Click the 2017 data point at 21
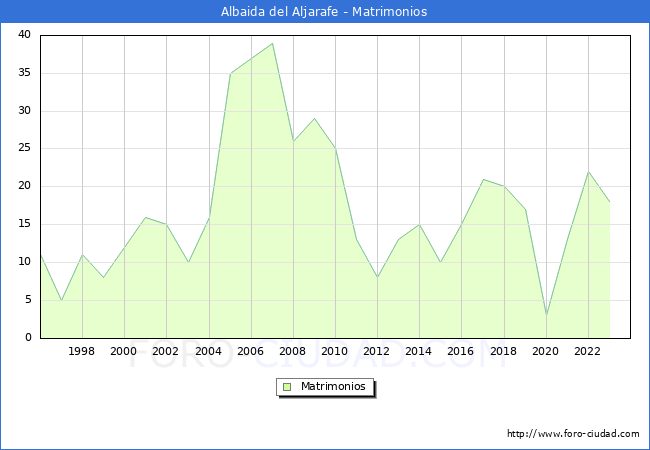This screenshot has height=450, width=650. click(483, 179)
